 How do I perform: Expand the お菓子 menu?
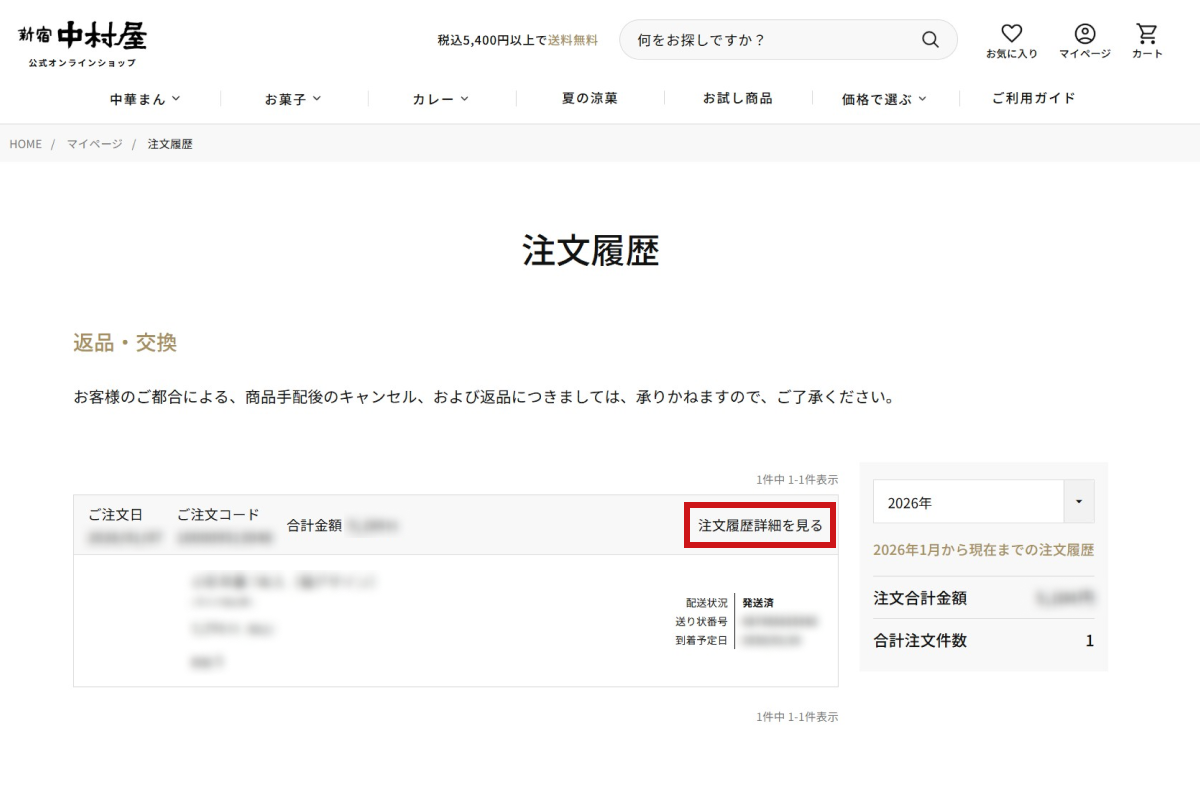tap(293, 98)
